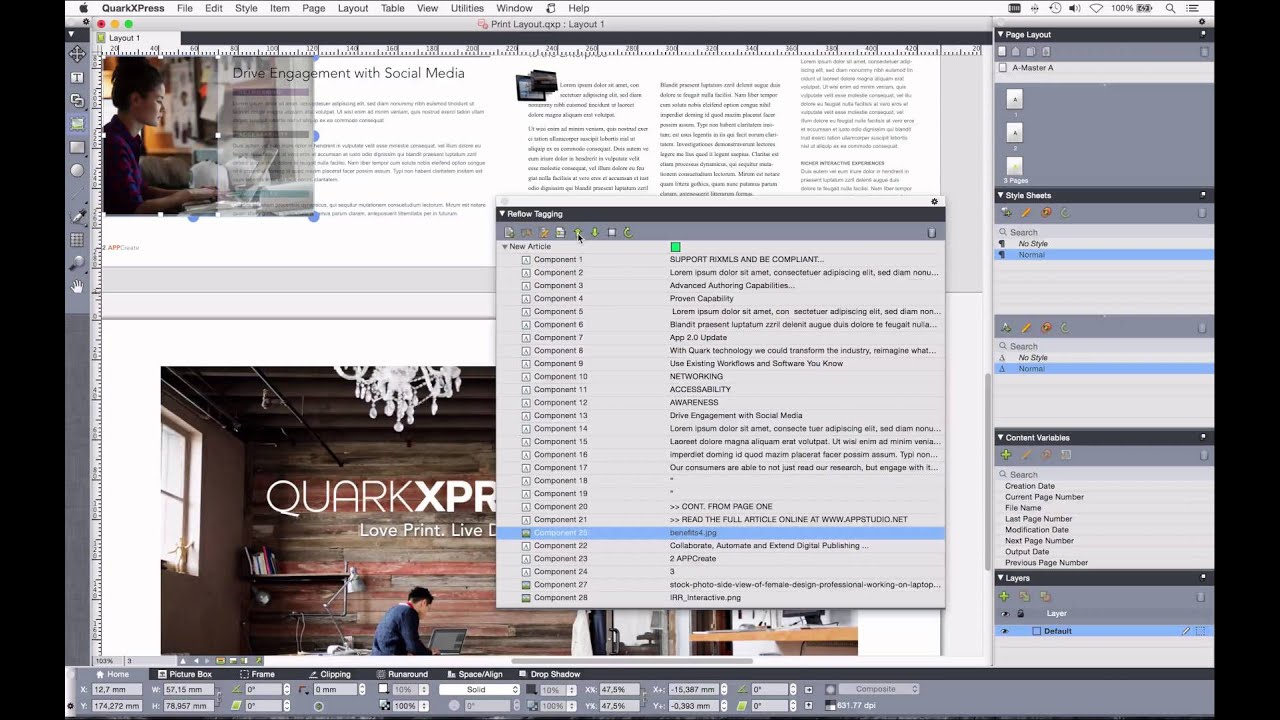Collapse the Content Variables panel
This screenshot has height=720, width=1280.
pyautogui.click(x=1000, y=438)
